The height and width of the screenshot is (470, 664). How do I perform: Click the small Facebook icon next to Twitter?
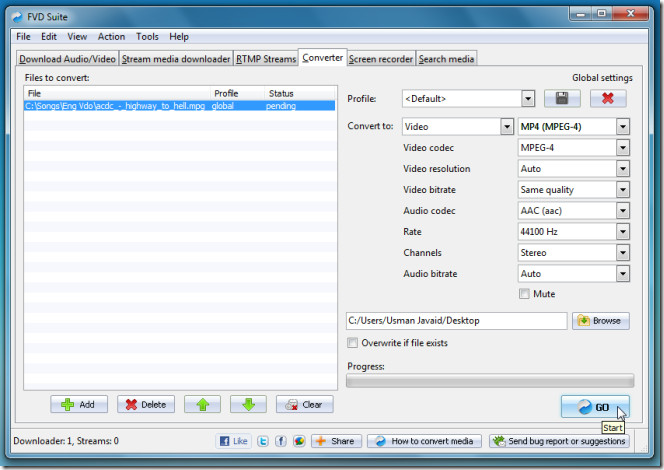pos(280,441)
